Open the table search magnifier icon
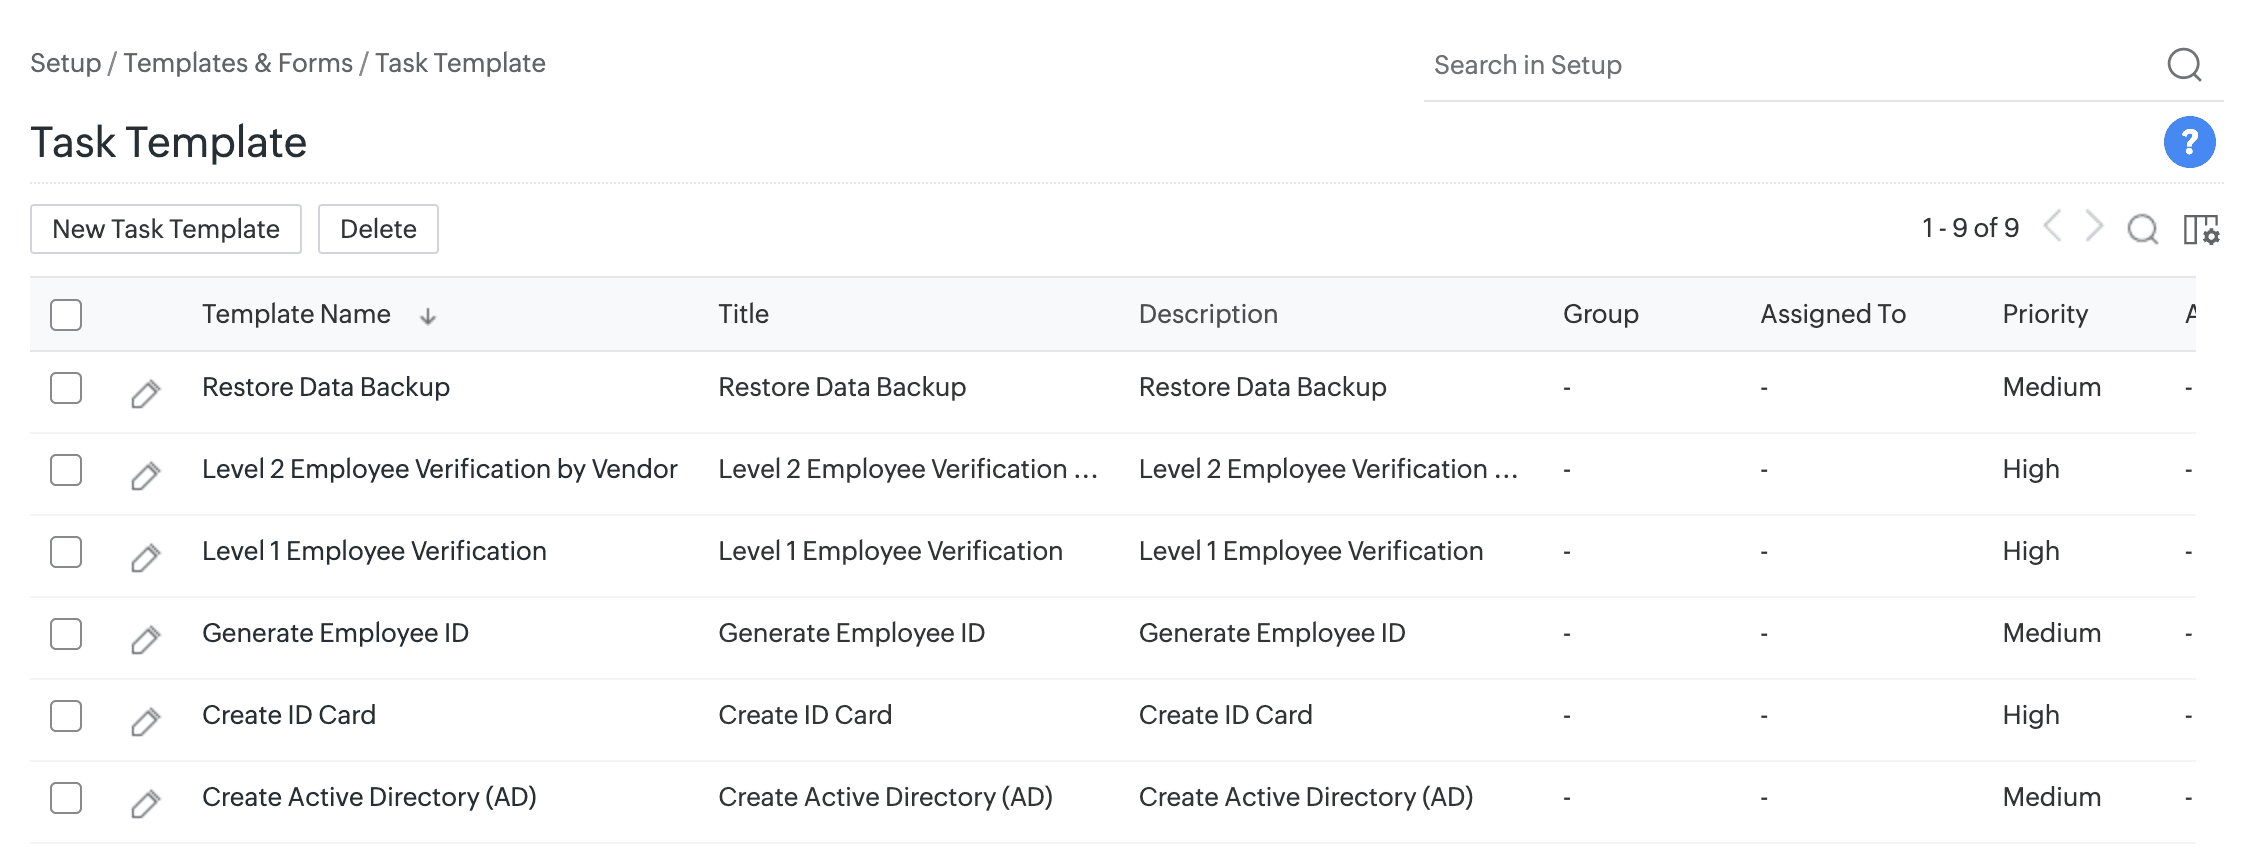 (x=2142, y=229)
